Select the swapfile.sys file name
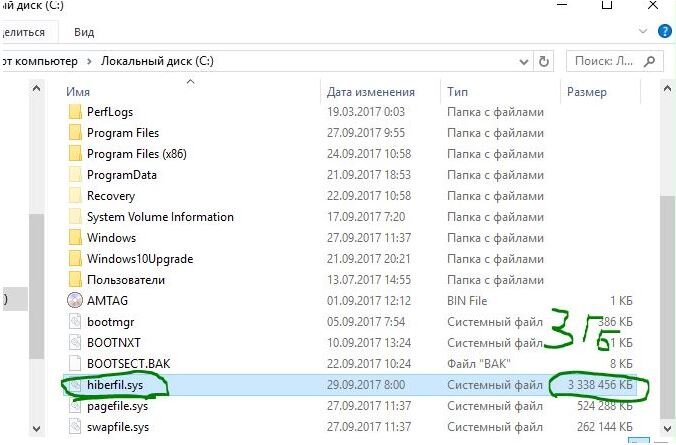The height and width of the screenshot is (445, 676). click(x=118, y=427)
